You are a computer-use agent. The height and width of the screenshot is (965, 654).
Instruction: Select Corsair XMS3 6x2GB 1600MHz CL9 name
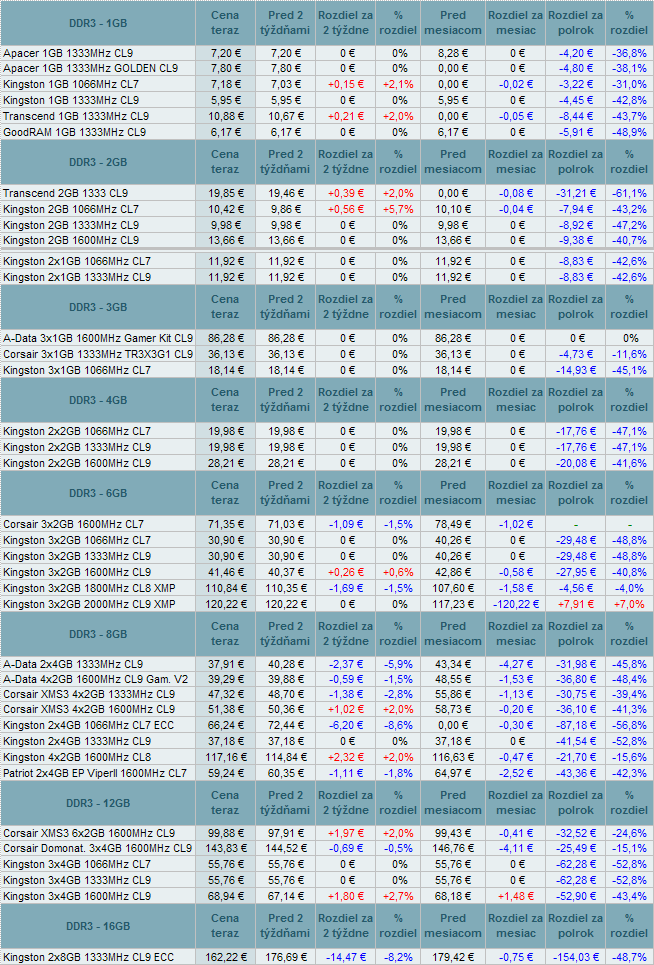pos(89,833)
